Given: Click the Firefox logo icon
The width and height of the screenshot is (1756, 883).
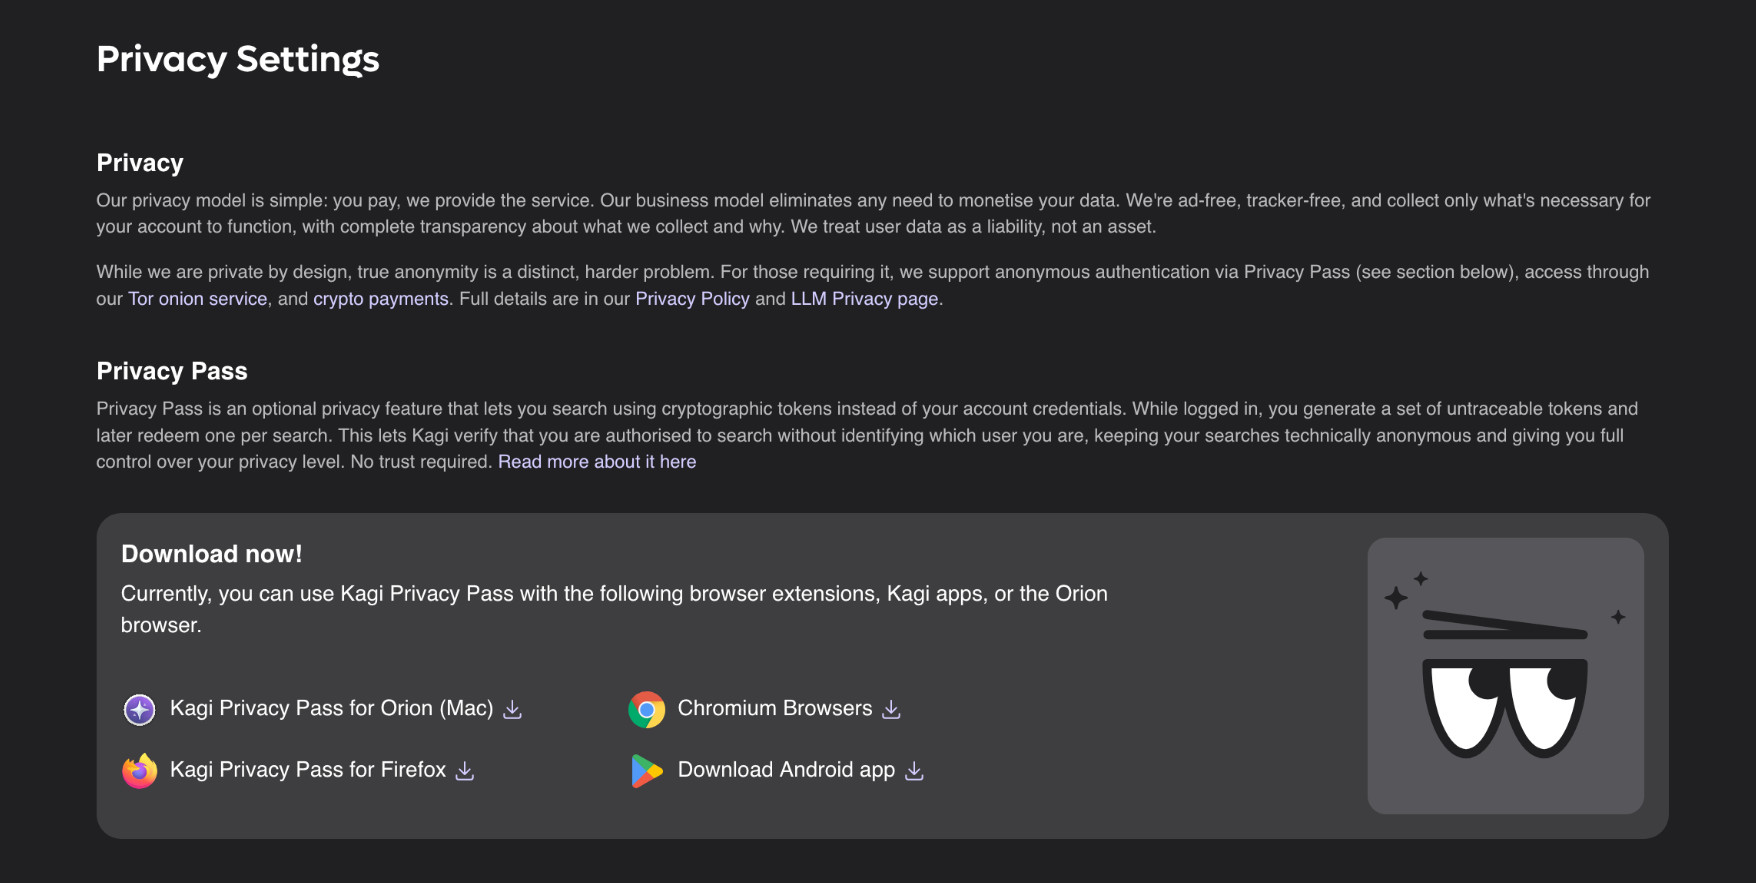Looking at the screenshot, I should 139,771.
